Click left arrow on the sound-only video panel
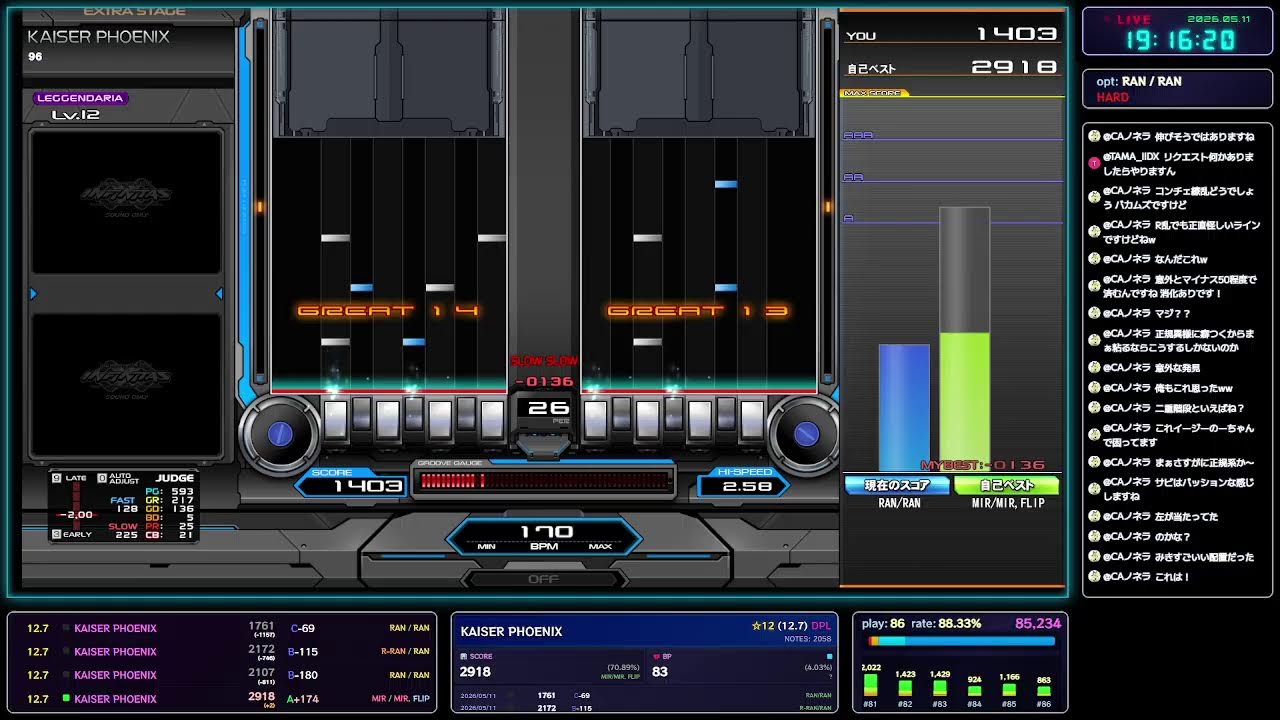 click(33, 293)
